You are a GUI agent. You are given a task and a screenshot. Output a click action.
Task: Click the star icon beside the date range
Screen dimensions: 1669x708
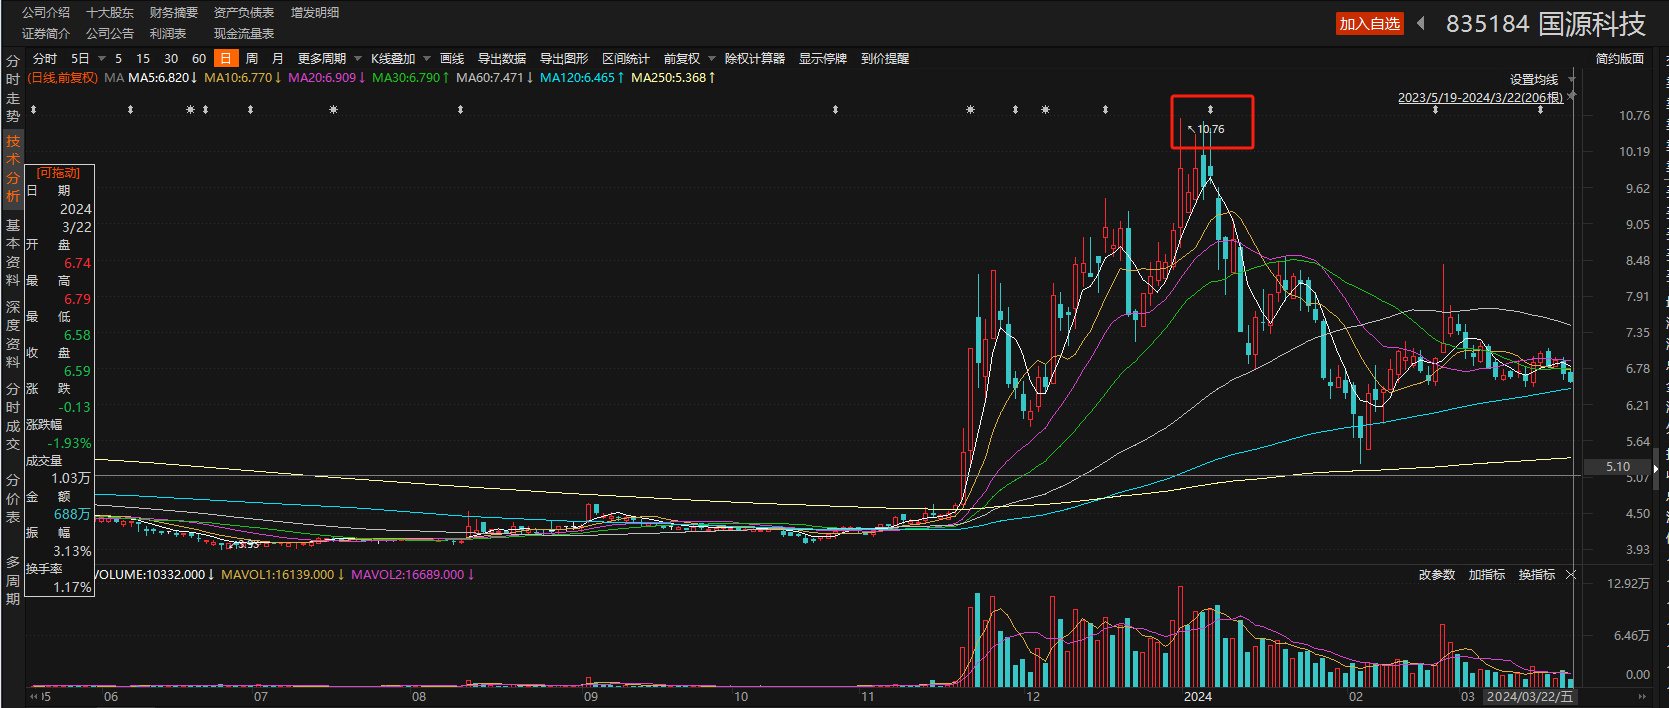coord(1572,96)
